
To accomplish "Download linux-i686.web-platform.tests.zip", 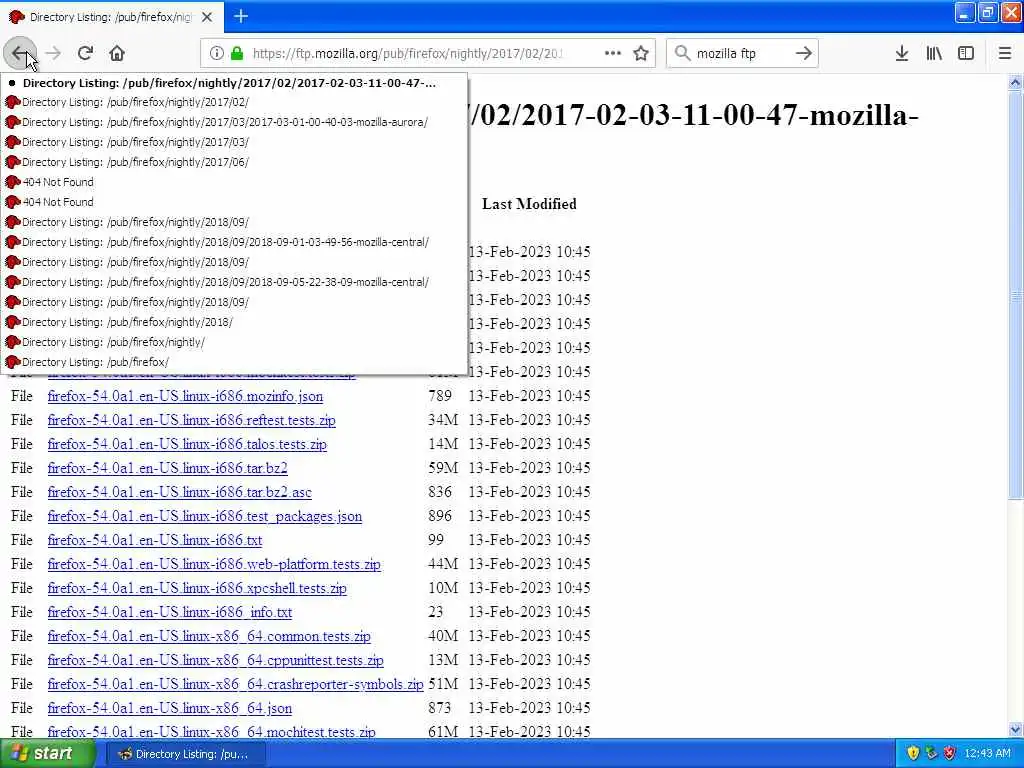I will click(214, 564).
